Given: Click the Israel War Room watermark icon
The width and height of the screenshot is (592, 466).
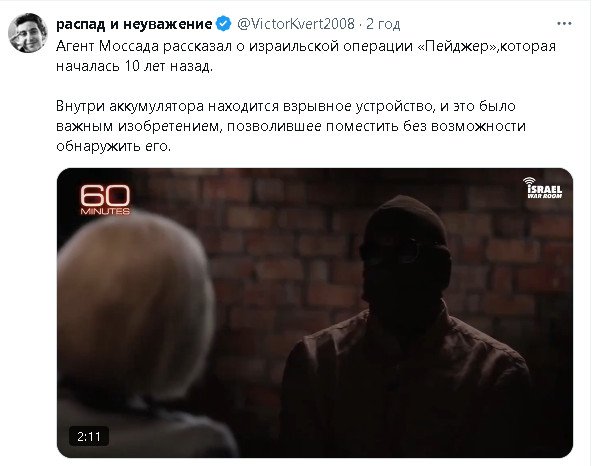Looking at the screenshot, I should [544, 188].
